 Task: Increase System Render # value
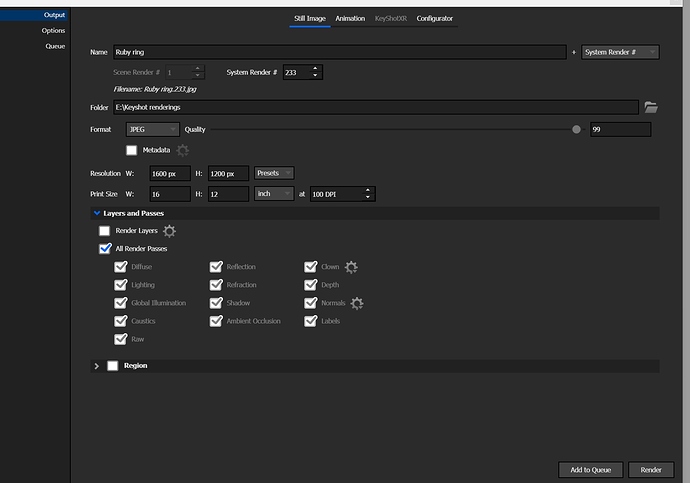[315, 69]
